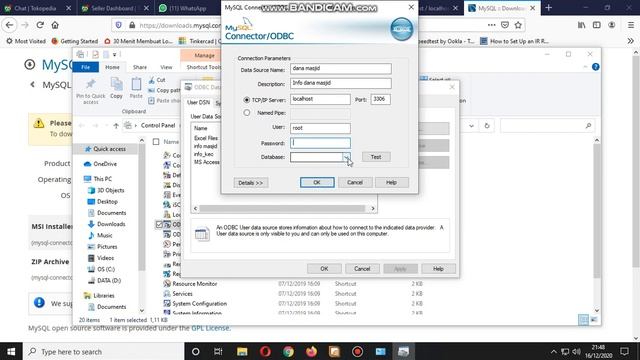Viewport: 640px width, 360px height.
Task: Open View tab in Explorer ribbon
Action: coord(166,67)
